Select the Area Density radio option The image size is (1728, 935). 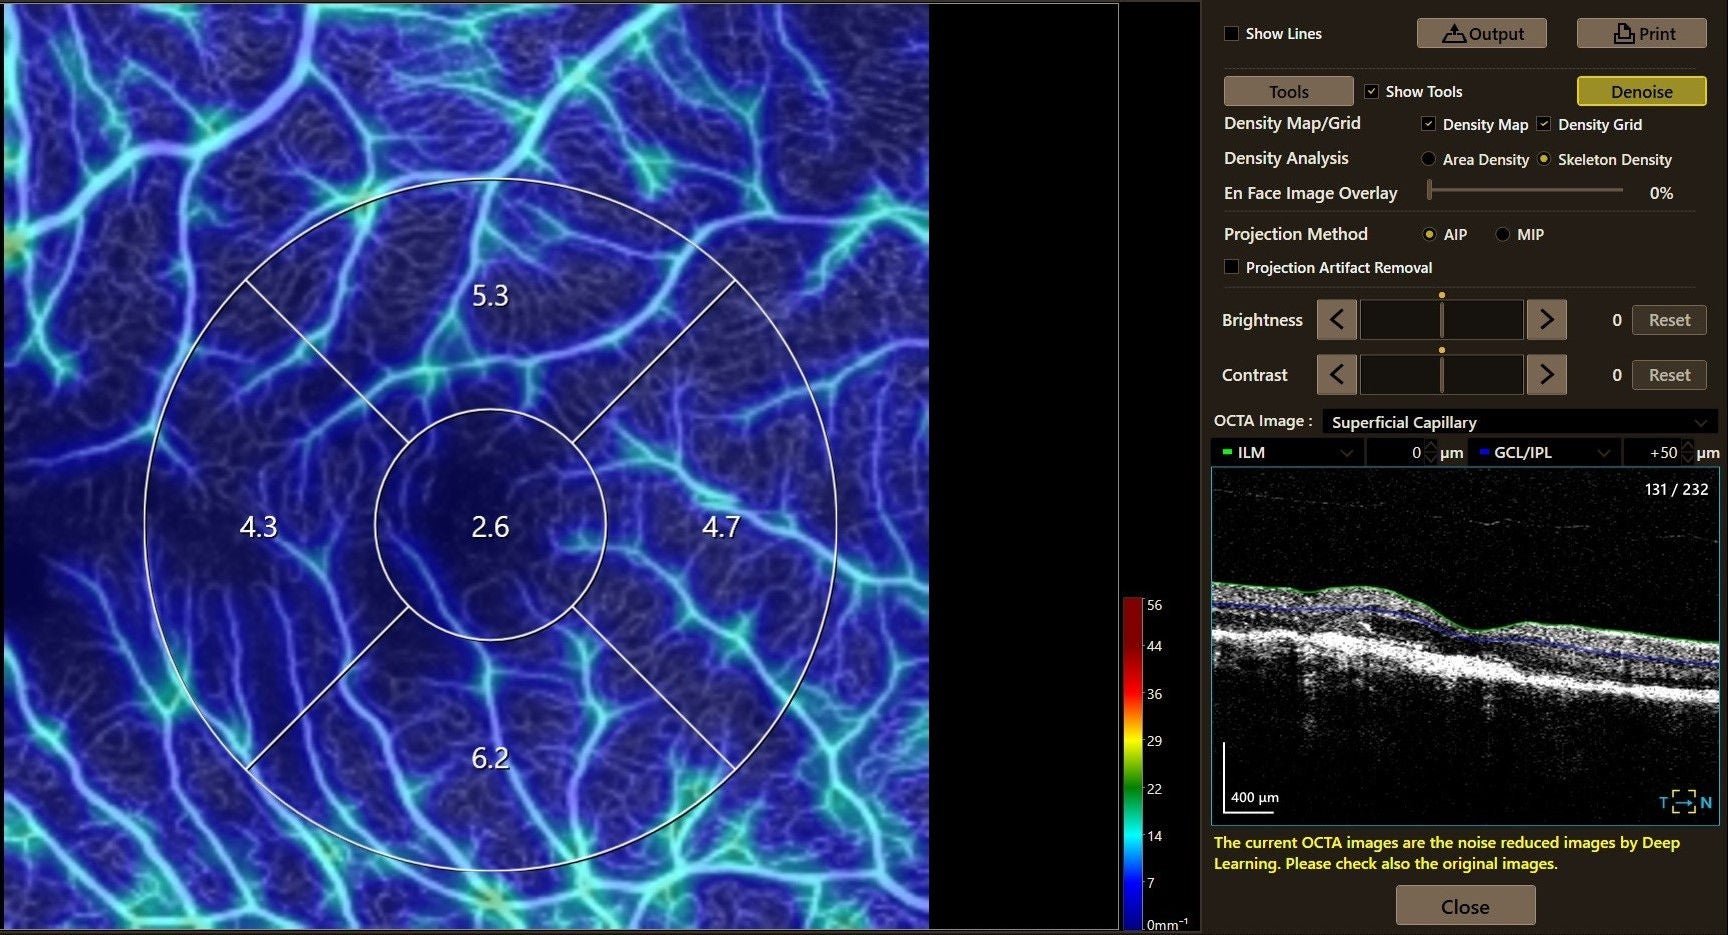[x=1428, y=159]
